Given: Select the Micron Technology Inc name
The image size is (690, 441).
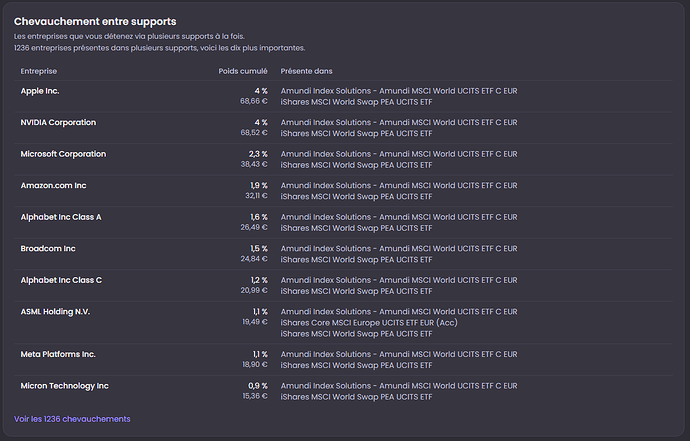Looking at the screenshot, I should tap(65, 386).
